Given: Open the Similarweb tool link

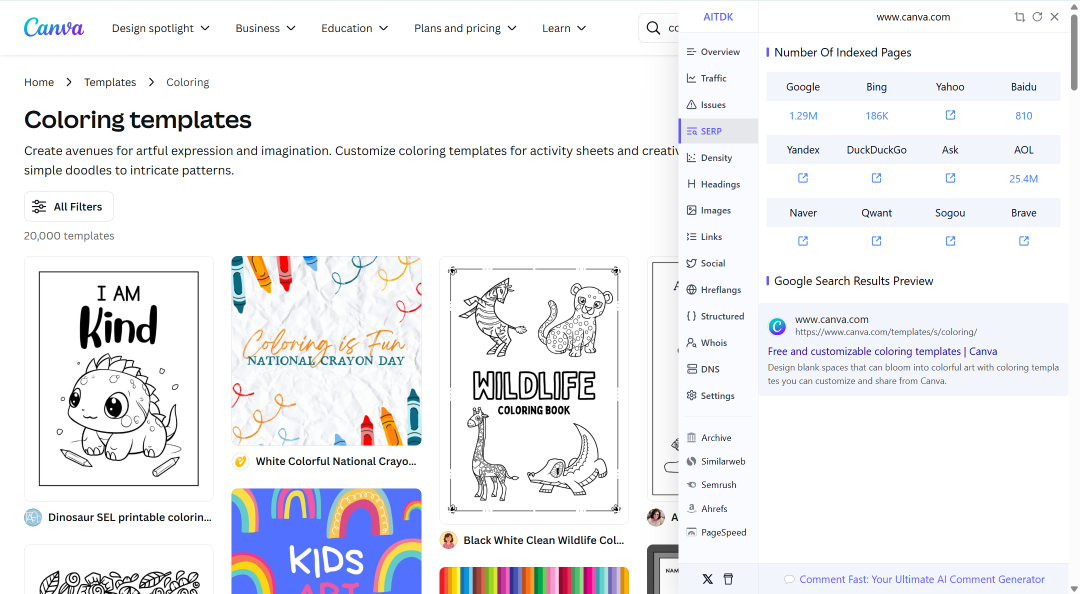Looking at the screenshot, I should [x=716, y=462].
